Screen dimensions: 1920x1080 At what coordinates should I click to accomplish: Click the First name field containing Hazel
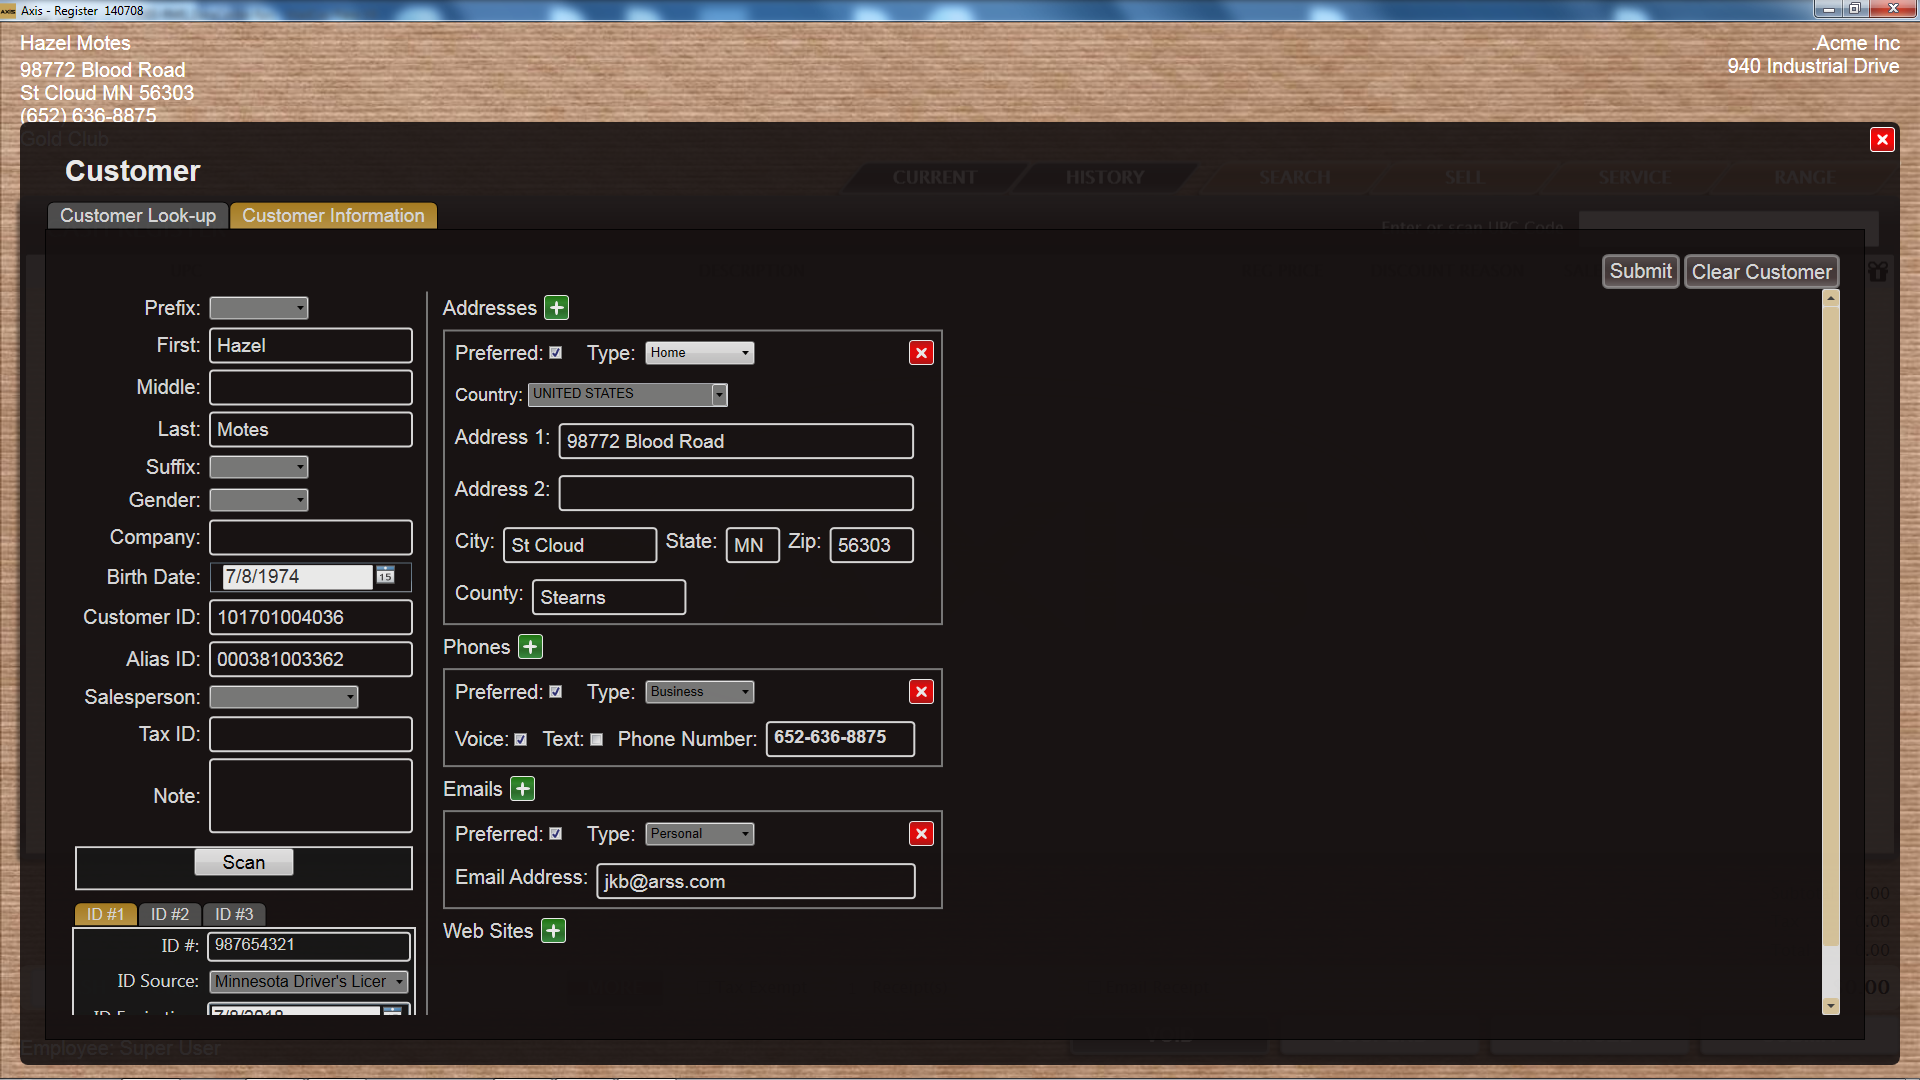click(x=311, y=346)
